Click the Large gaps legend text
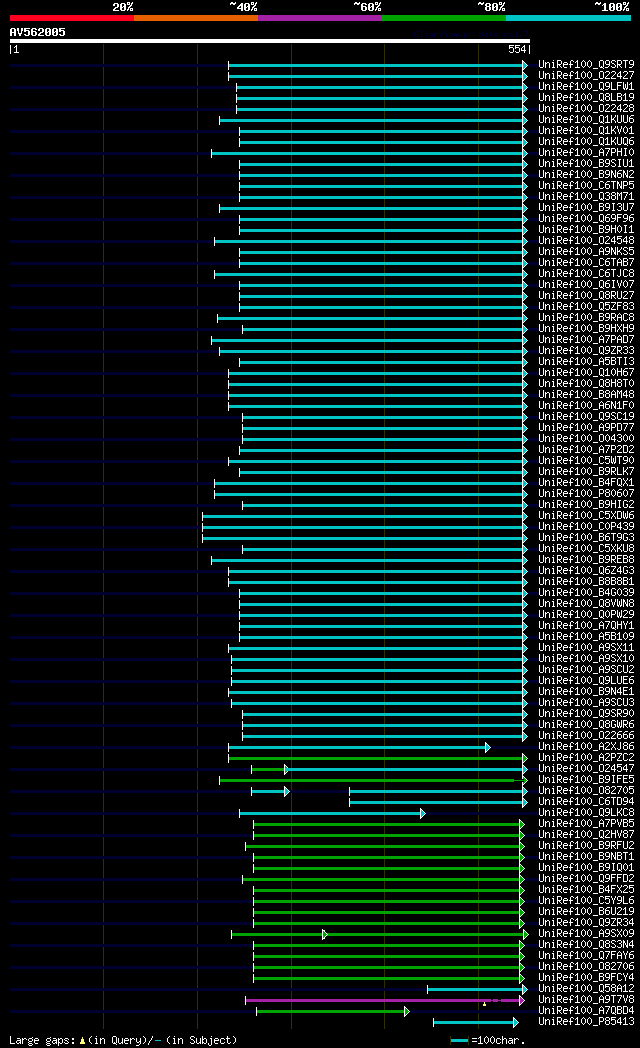 point(124,1040)
